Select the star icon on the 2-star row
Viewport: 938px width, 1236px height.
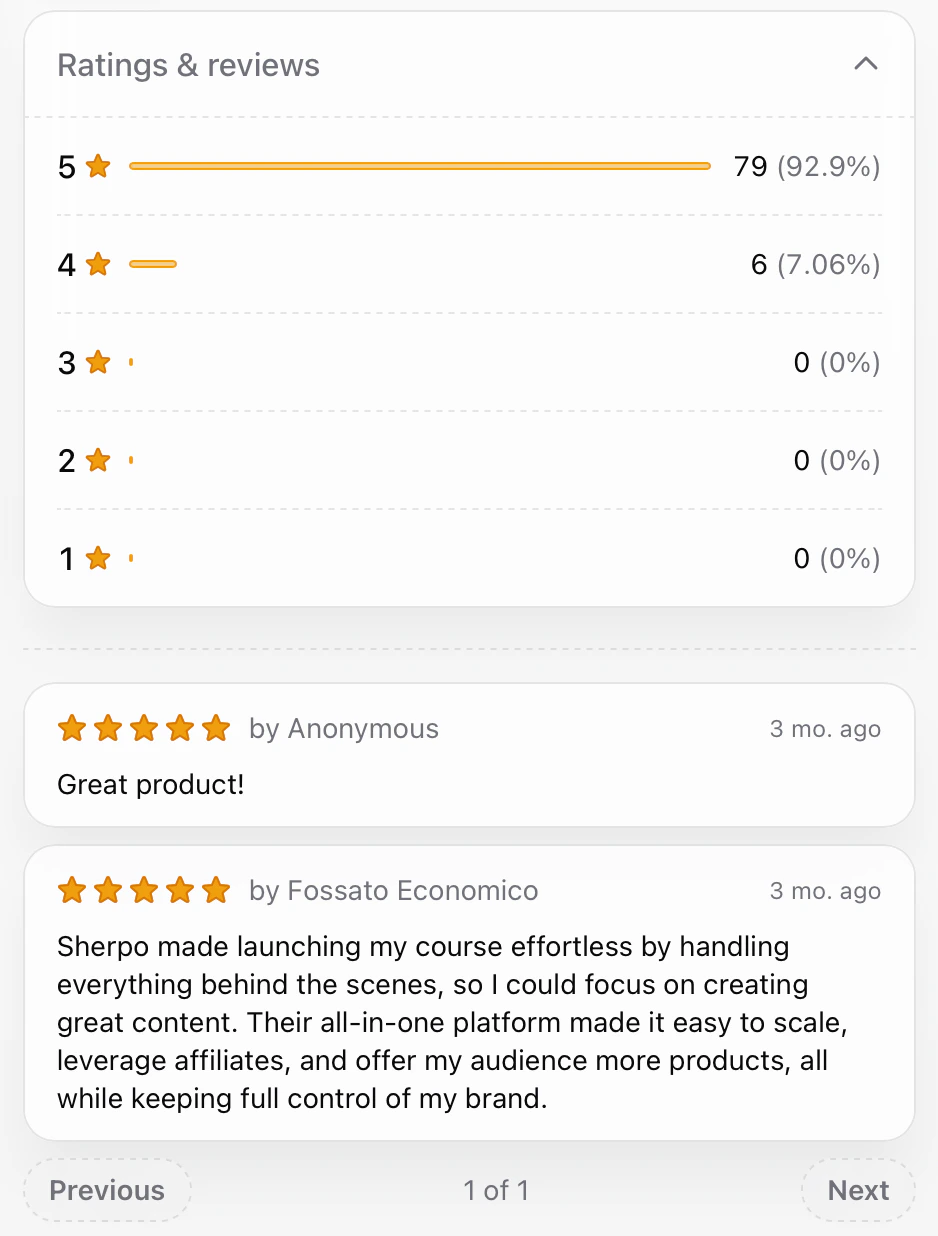coord(97,460)
